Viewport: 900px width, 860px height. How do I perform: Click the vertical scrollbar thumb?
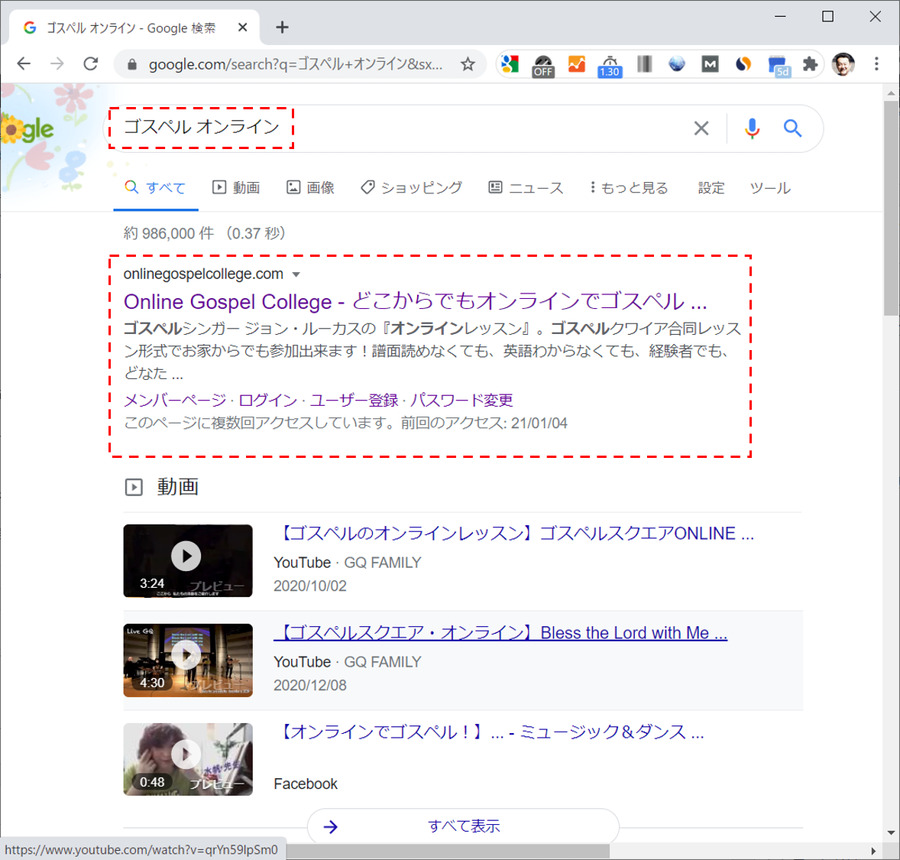[x=890, y=207]
